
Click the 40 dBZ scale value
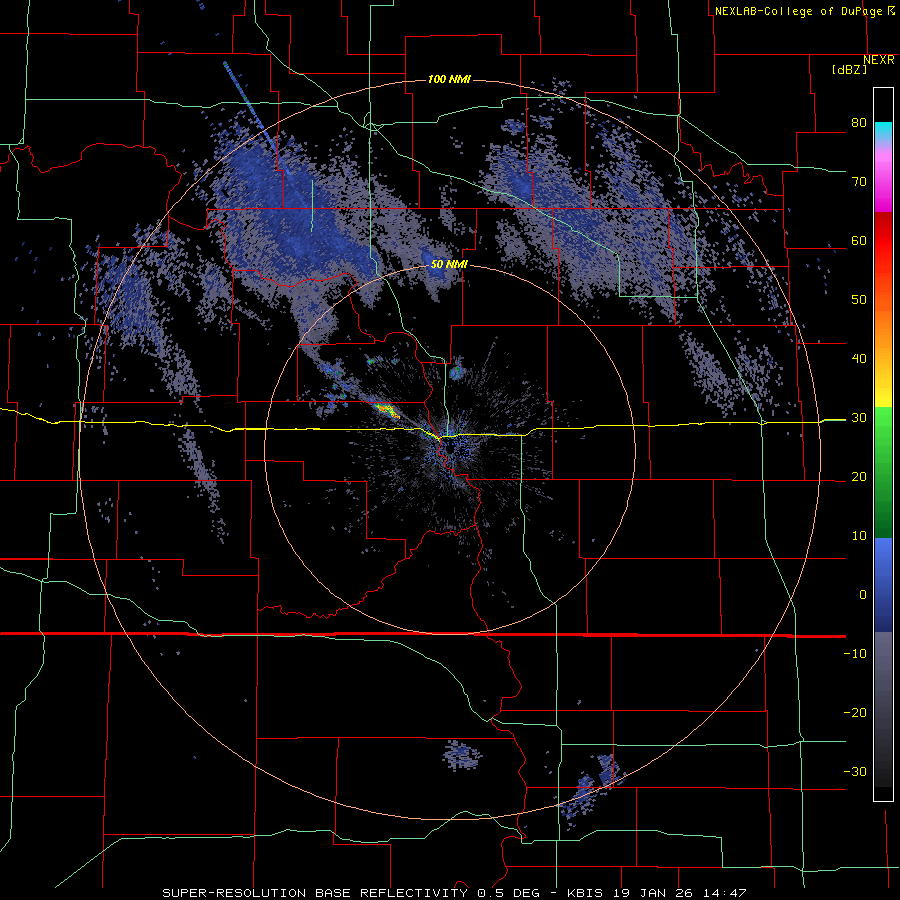click(x=859, y=359)
